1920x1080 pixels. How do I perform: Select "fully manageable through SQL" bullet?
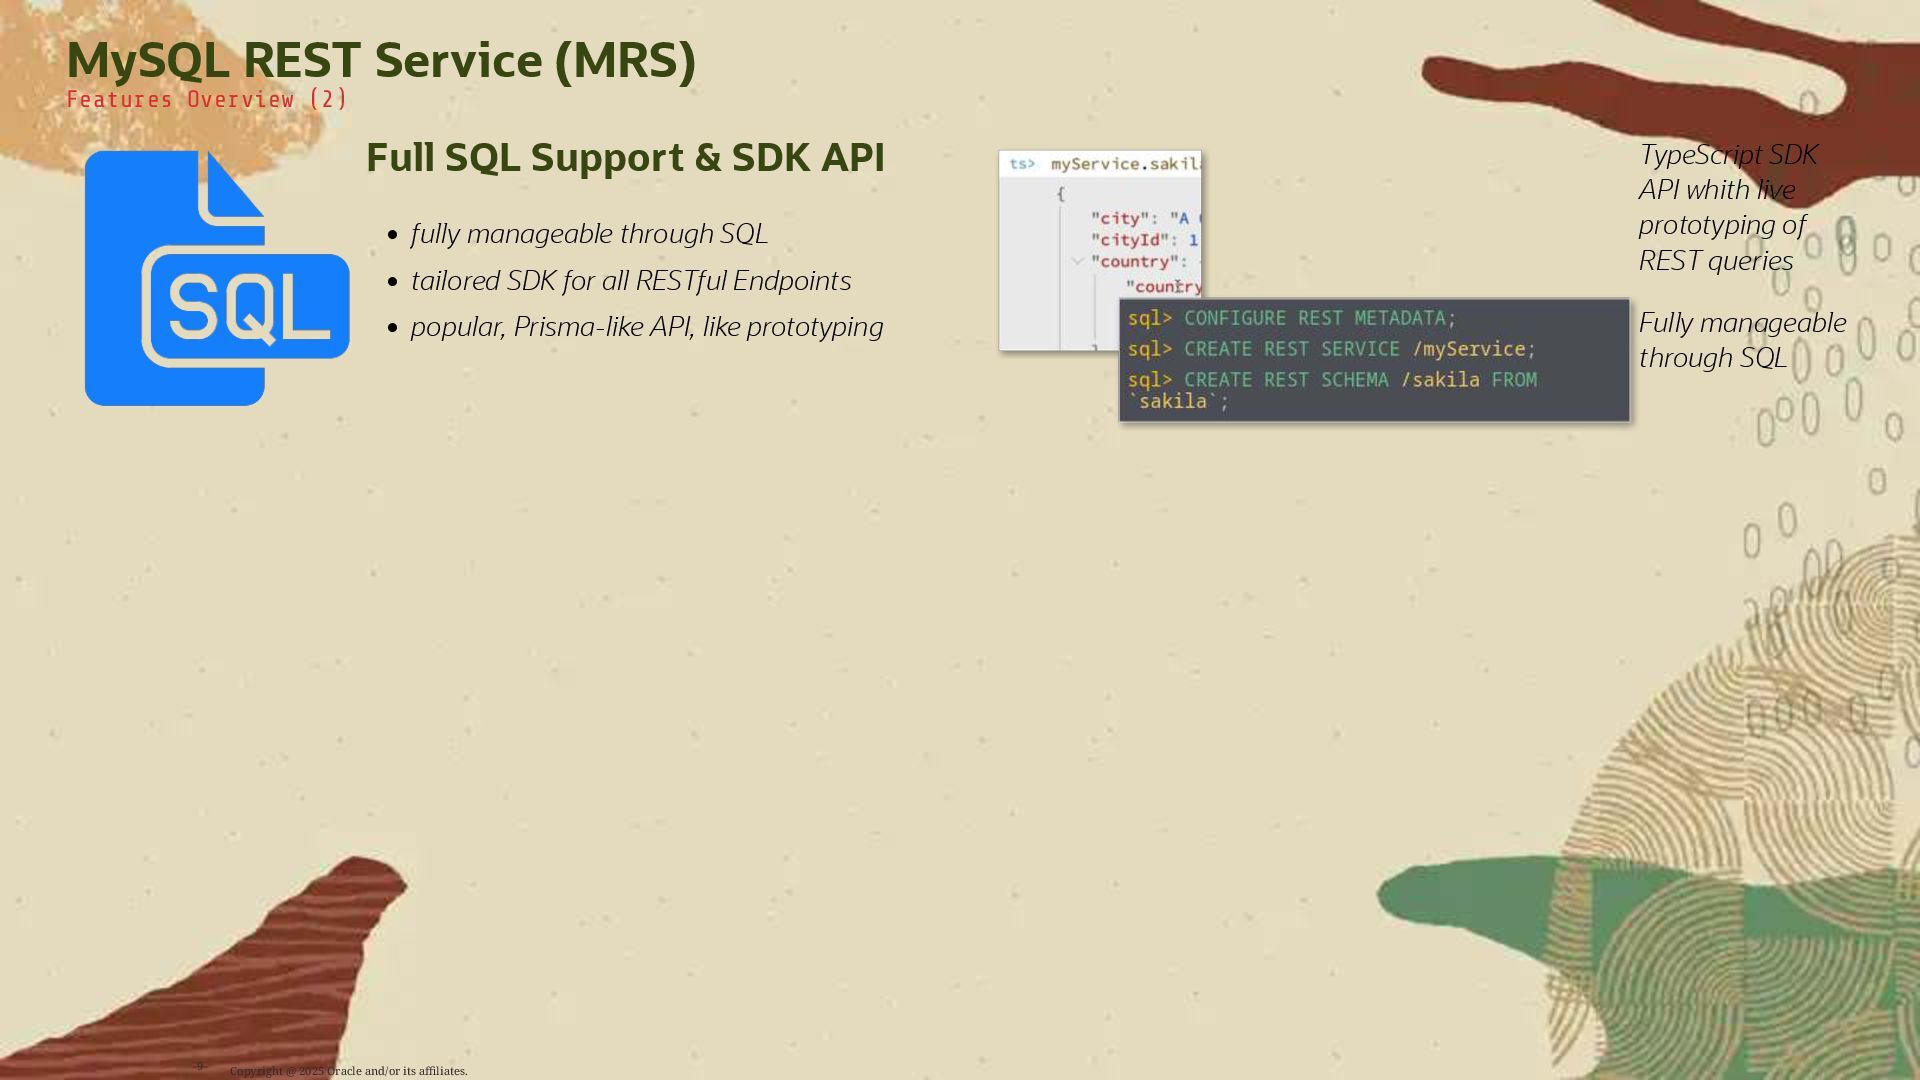coord(589,234)
